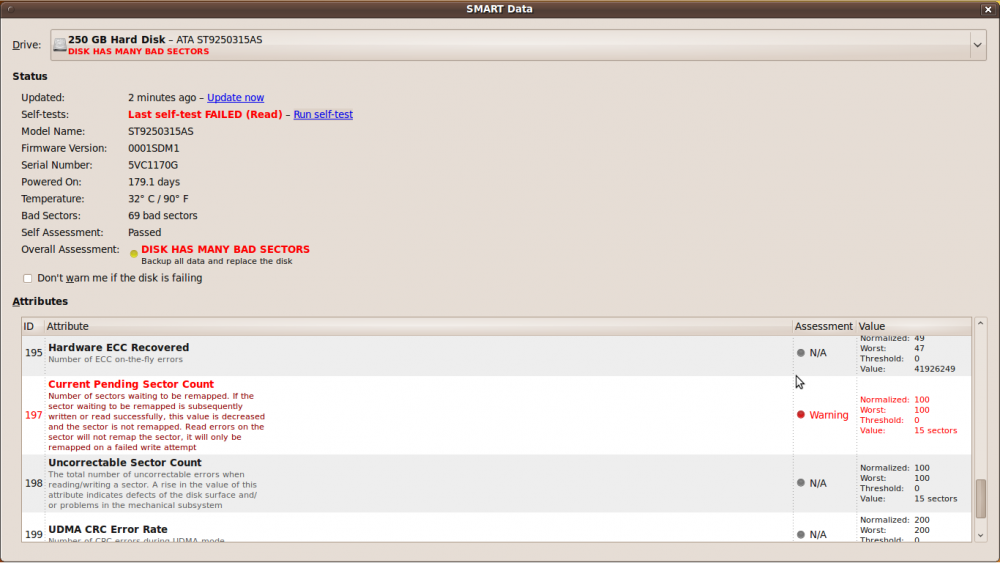This screenshot has width=1000, height=563.
Task: Select the Current Pending Sector Count row
Action: [x=497, y=415]
